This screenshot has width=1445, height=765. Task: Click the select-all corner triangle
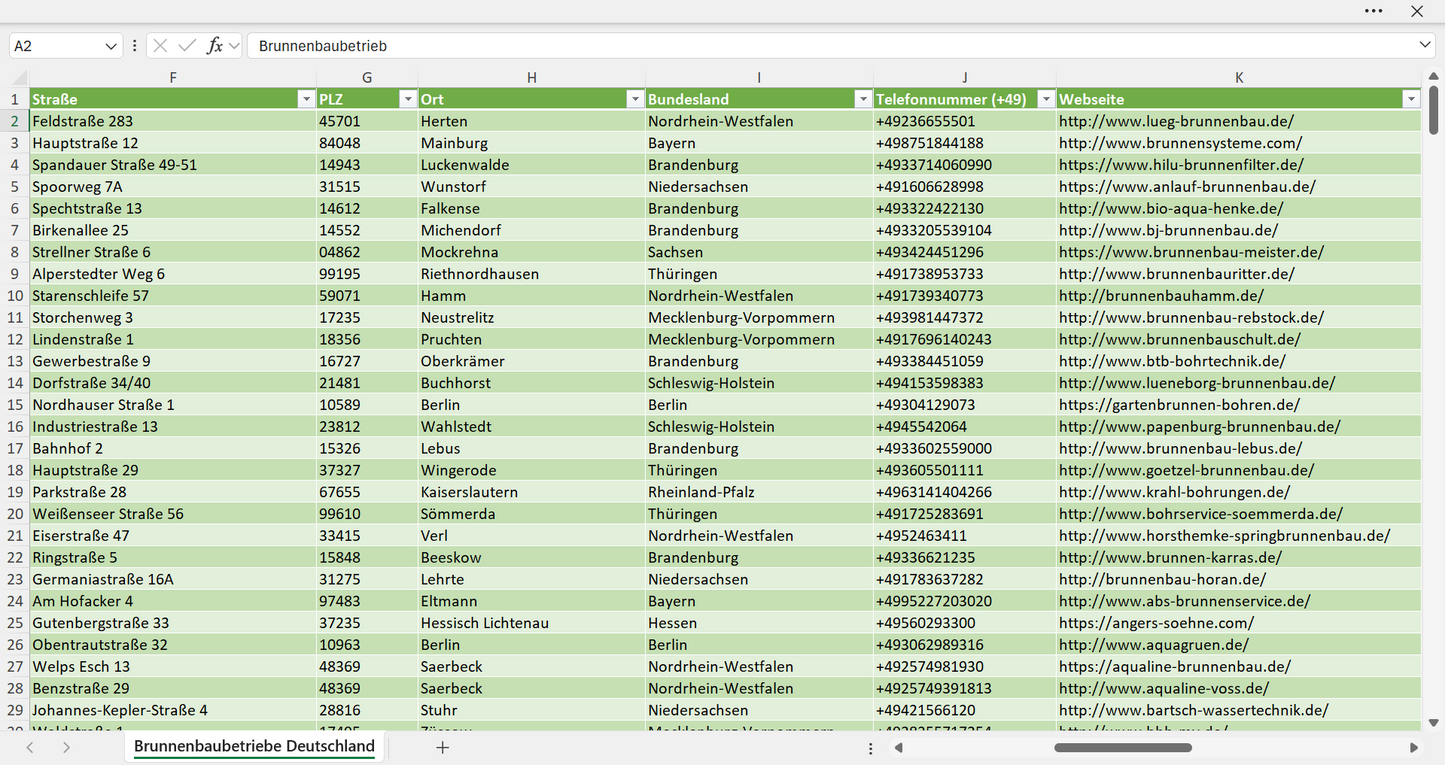pyautogui.click(x=19, y=78)
